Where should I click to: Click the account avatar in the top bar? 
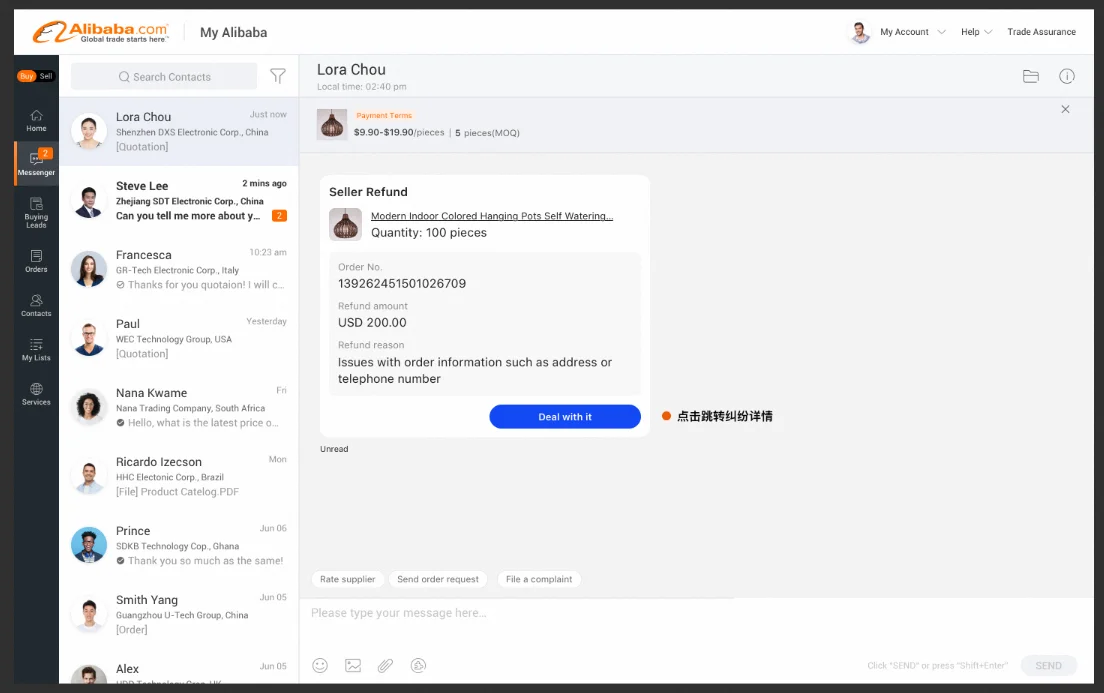coord(859,32)
